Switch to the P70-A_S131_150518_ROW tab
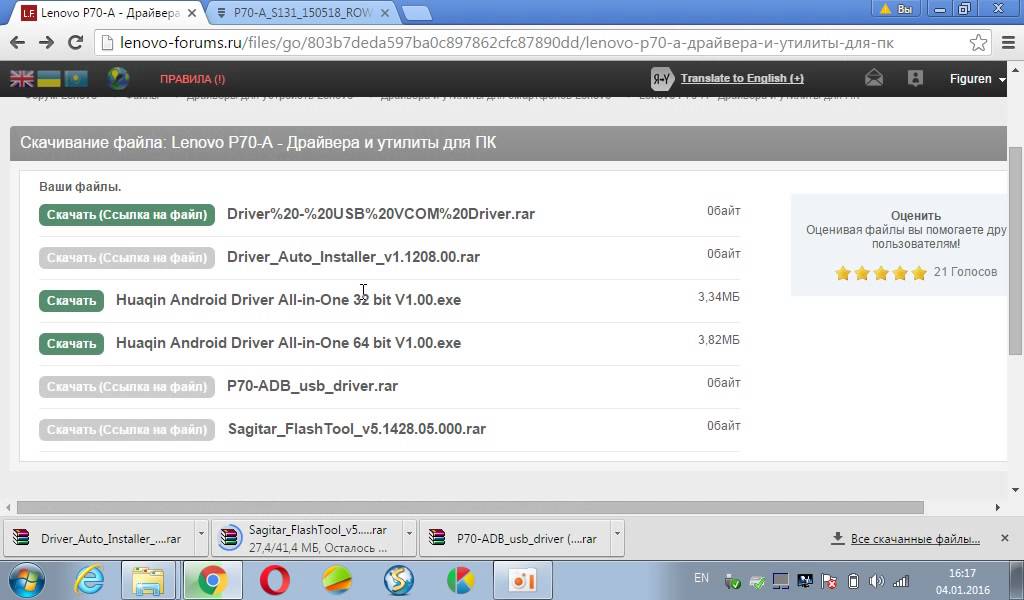 pos(302,12)
